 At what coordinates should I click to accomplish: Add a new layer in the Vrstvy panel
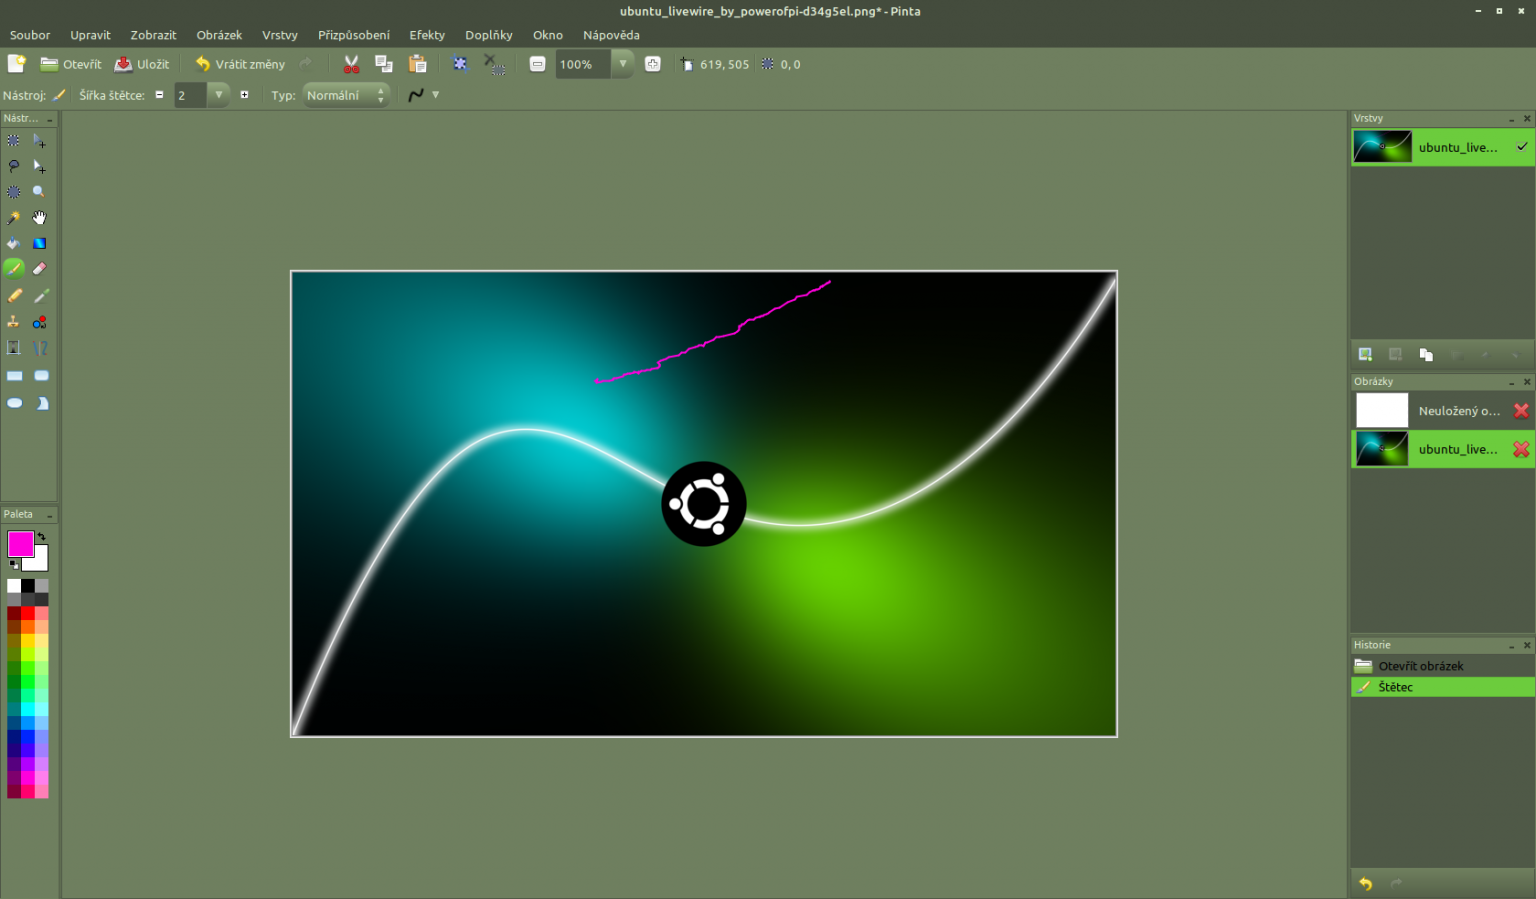click(1364, 353)
